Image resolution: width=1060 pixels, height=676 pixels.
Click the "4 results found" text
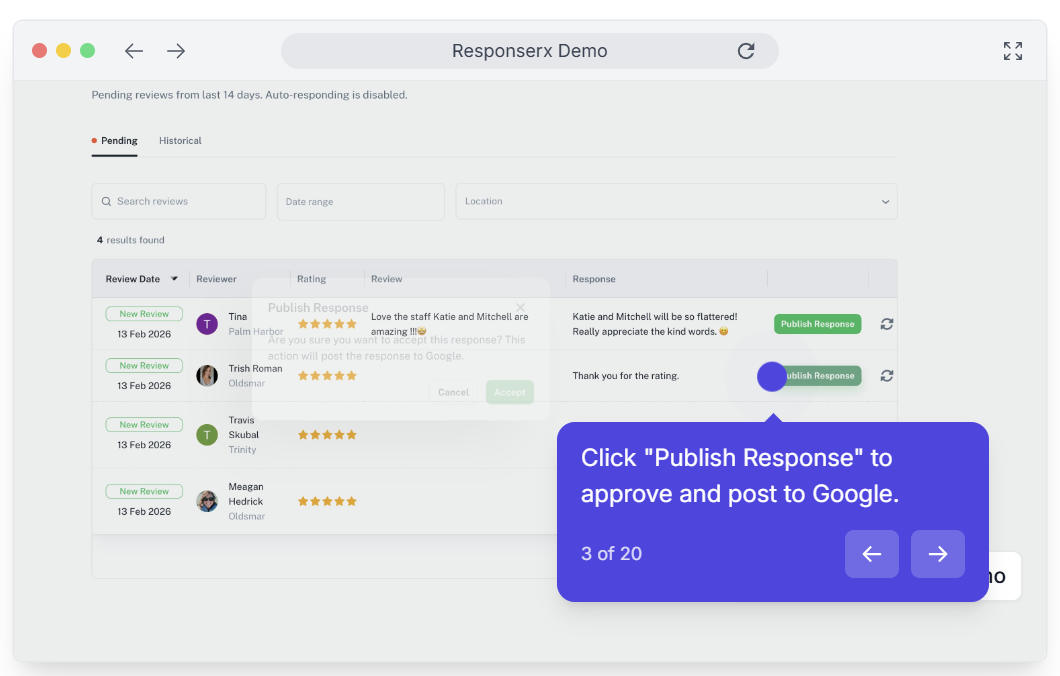point(130,240)
